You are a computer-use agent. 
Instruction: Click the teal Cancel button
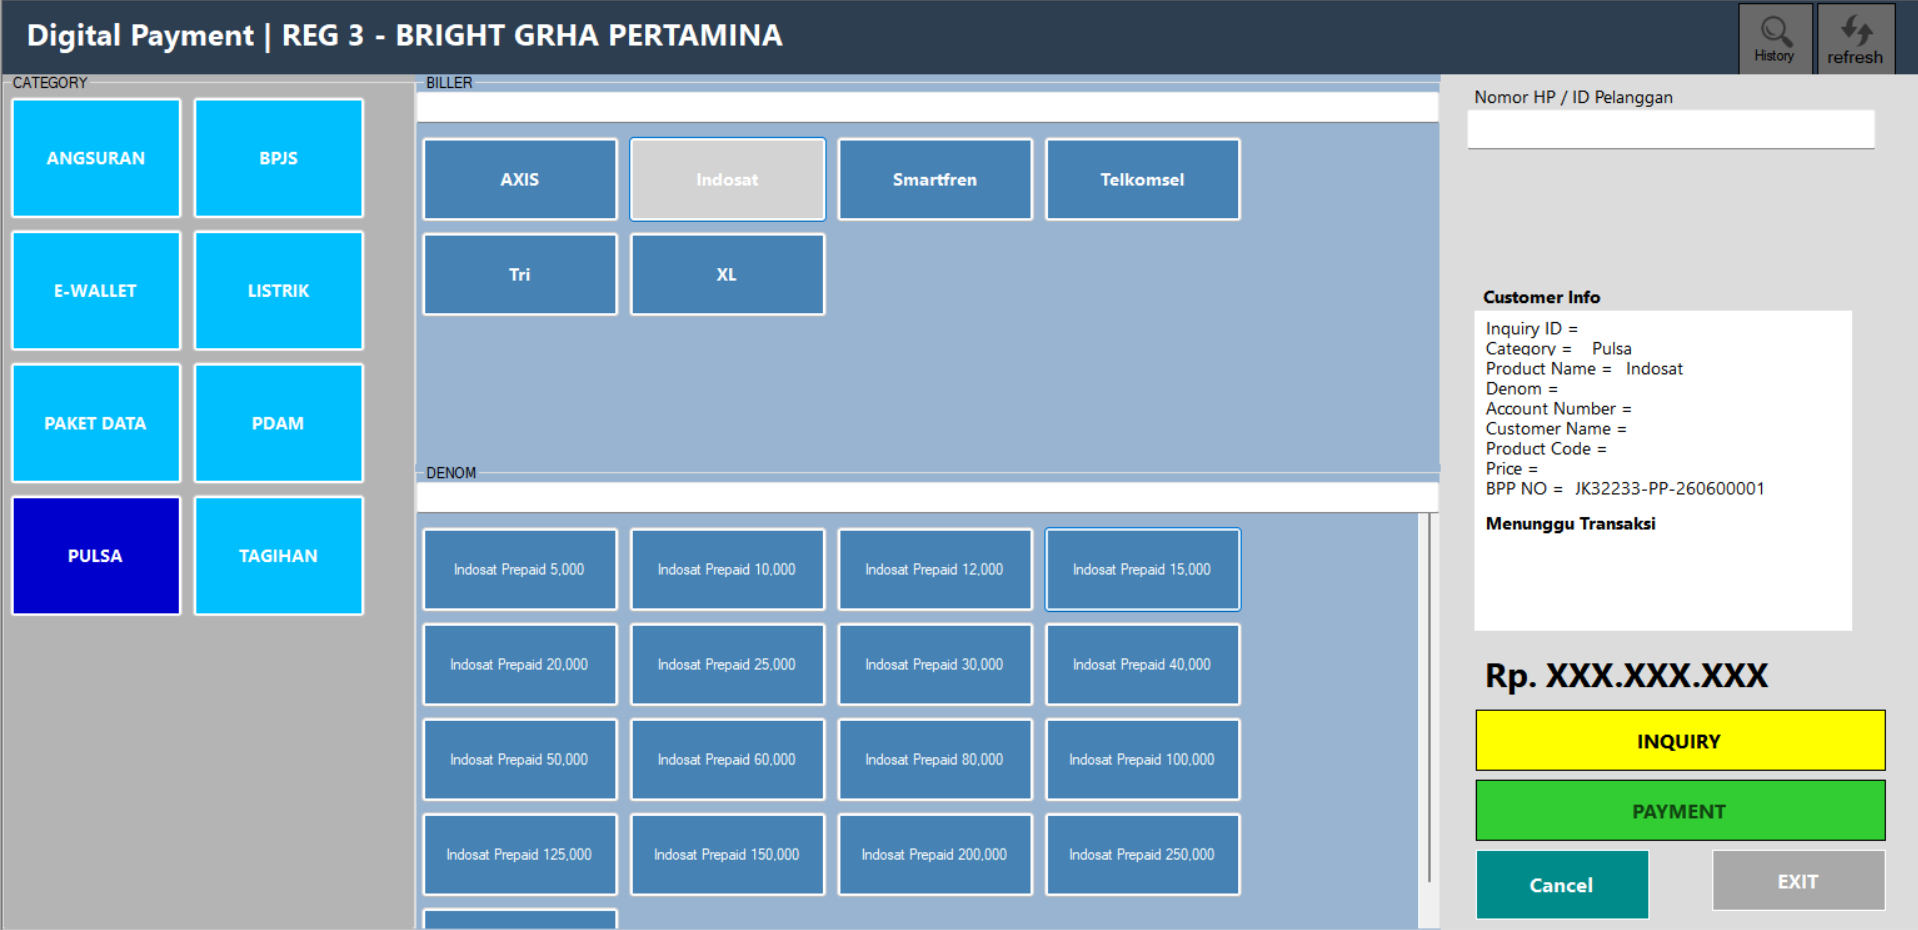click(1562, 884)
